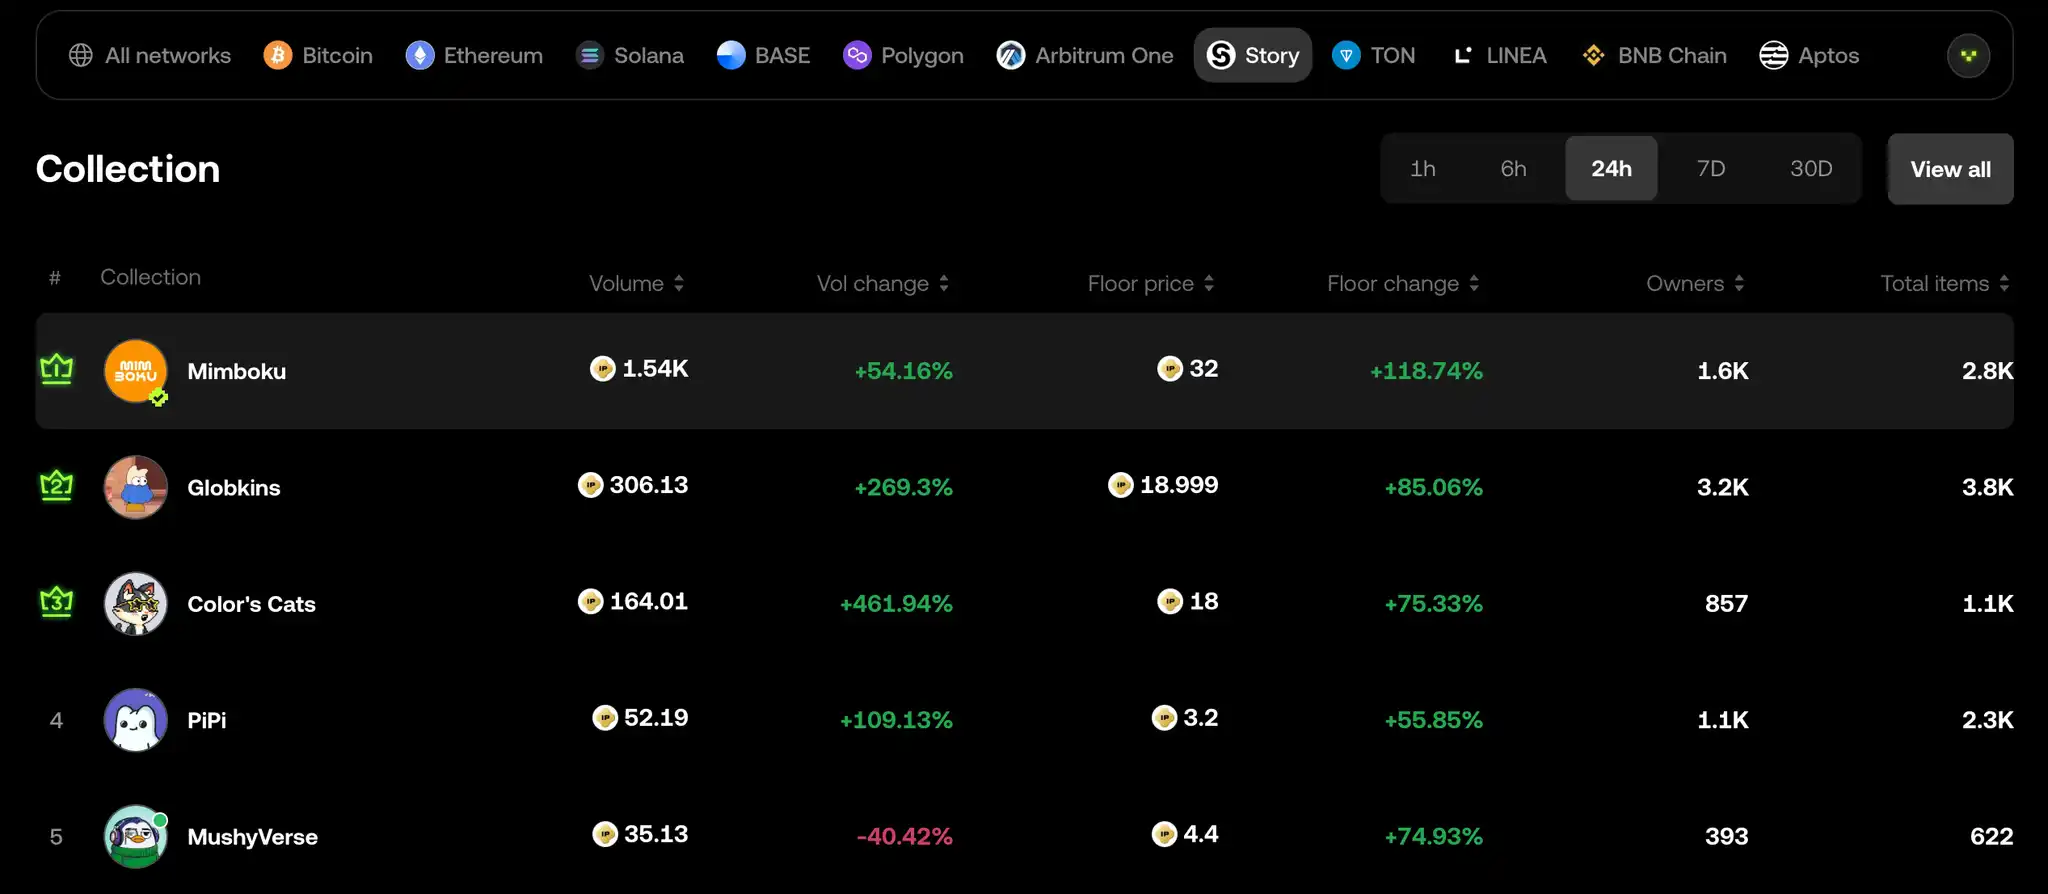
Task: Click the globe icon for All networks
Action: click(x=81, y=55)
